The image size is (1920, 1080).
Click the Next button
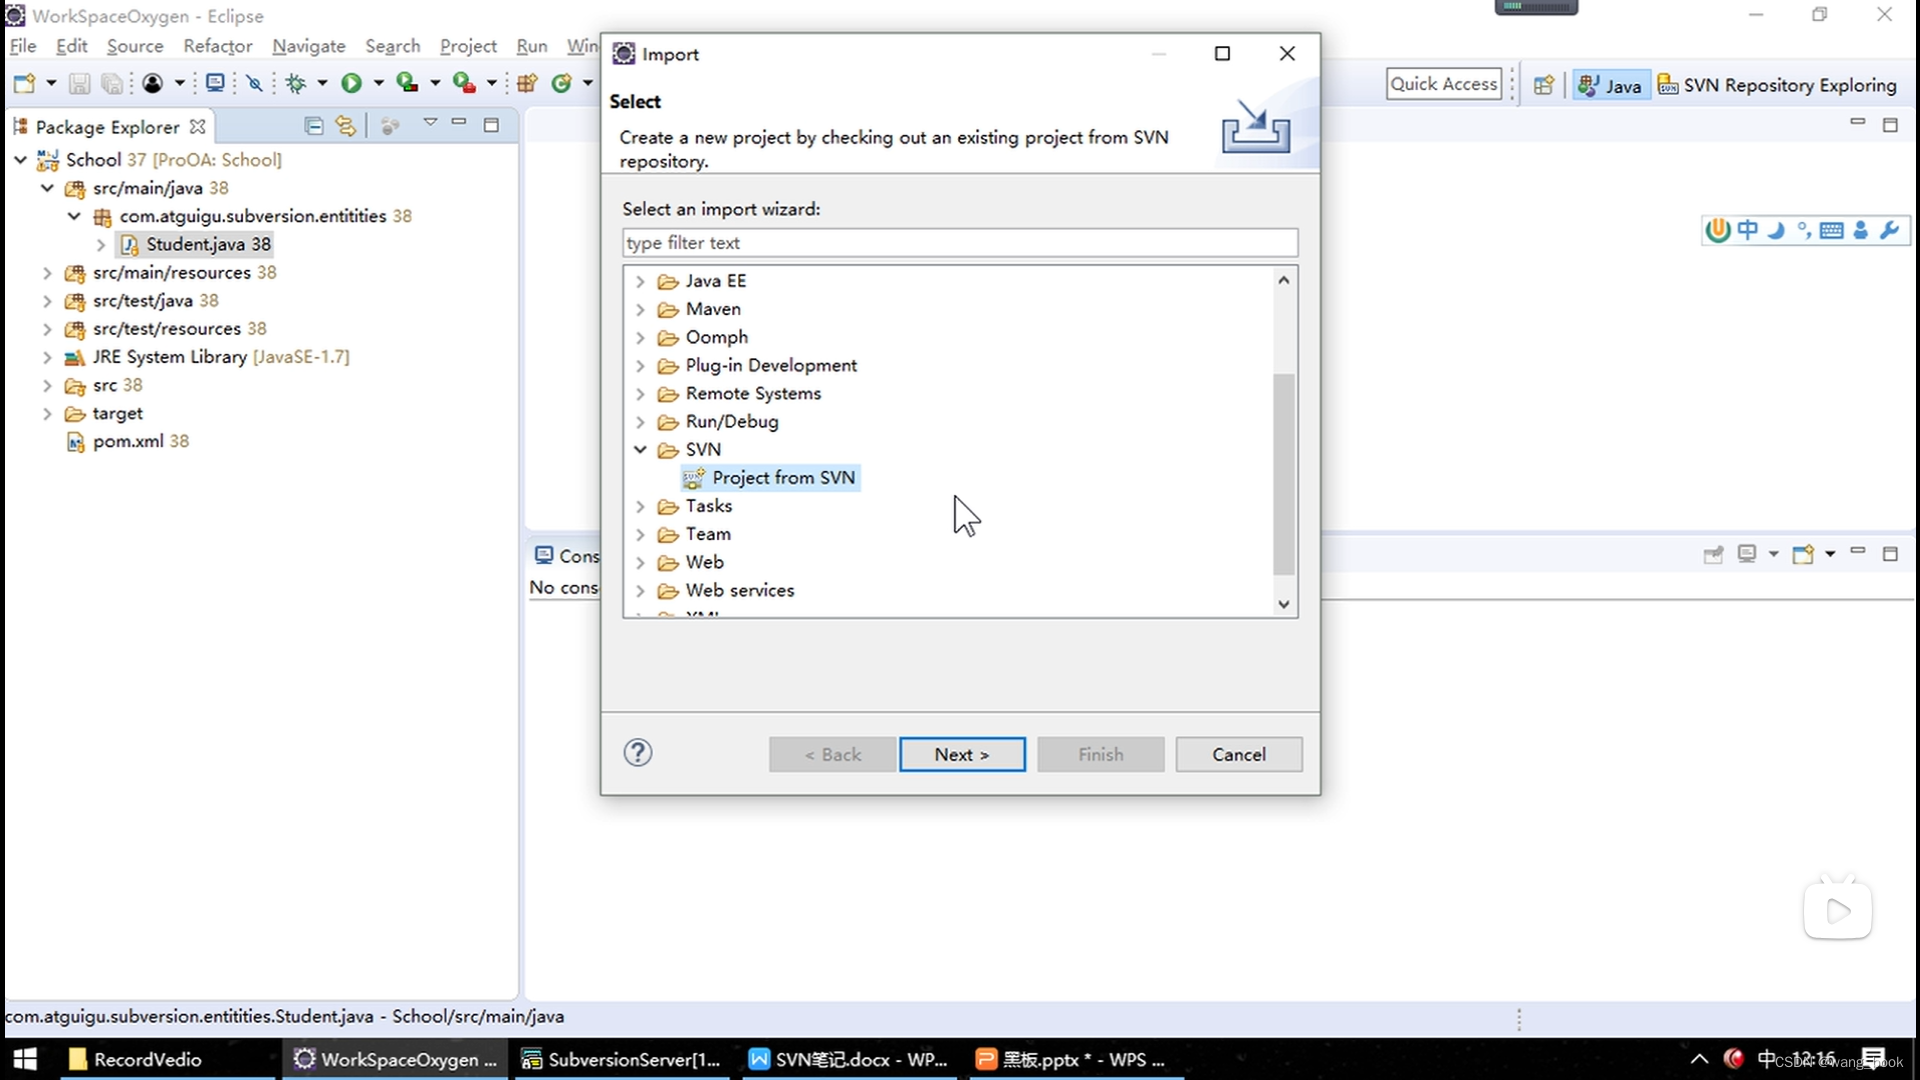(962, 755)
